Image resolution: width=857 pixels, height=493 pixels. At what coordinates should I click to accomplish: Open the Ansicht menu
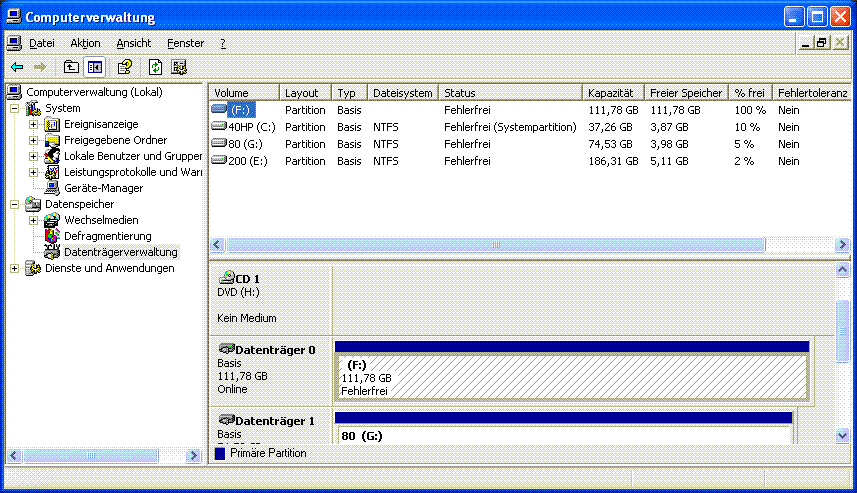pos(133,43)
